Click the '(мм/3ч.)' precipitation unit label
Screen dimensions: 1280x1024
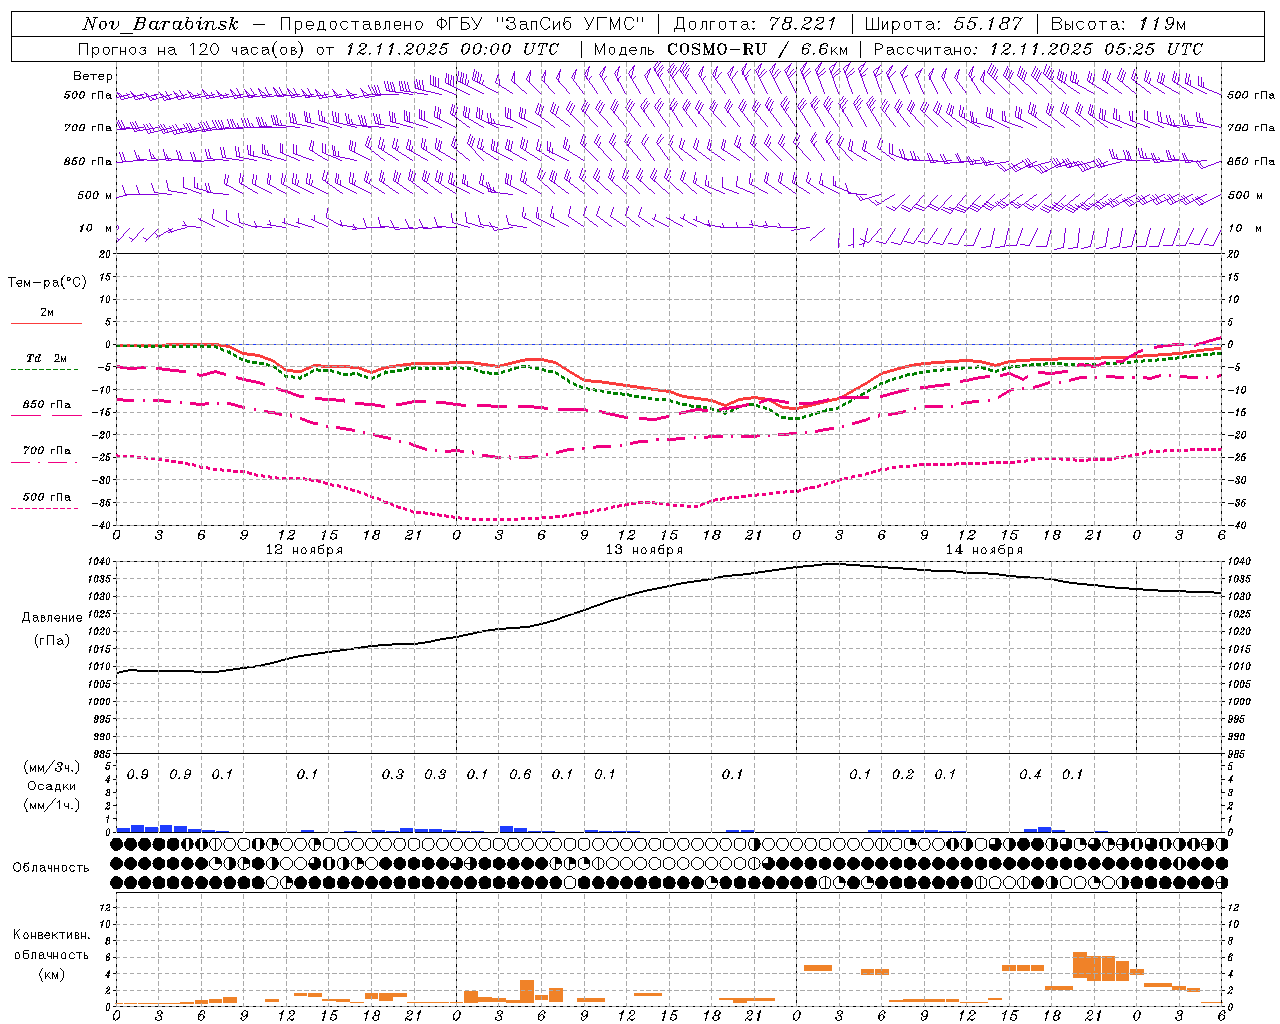coord(52,767)
